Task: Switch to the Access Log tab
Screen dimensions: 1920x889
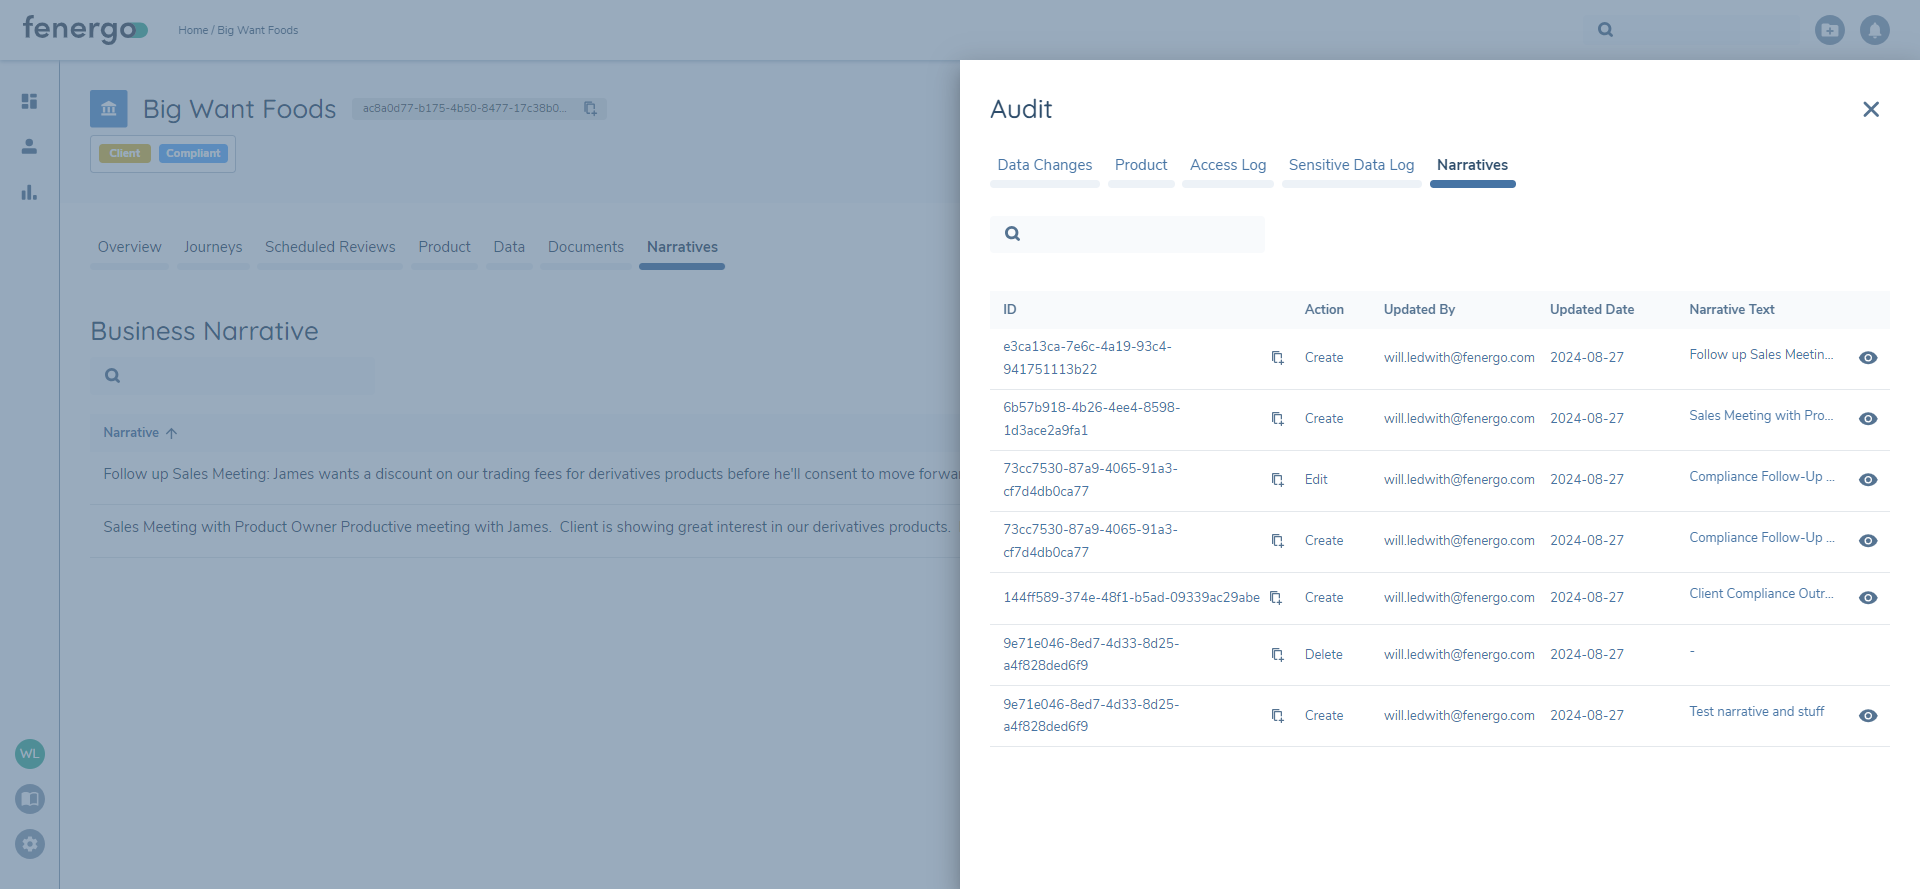Action: [x=1227, y=165]
